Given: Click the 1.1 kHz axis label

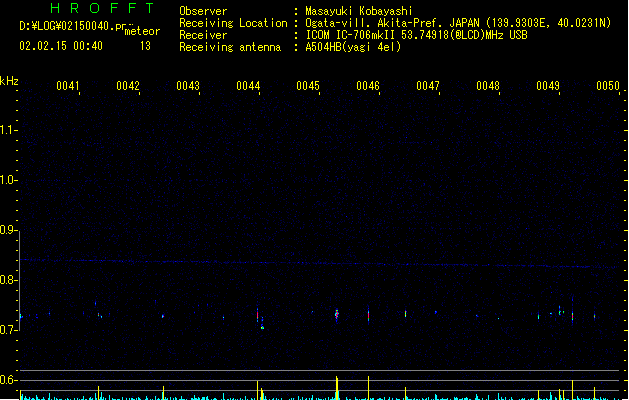Looking at the screenshot, I should pyautogui.click(x=8, y=130).
